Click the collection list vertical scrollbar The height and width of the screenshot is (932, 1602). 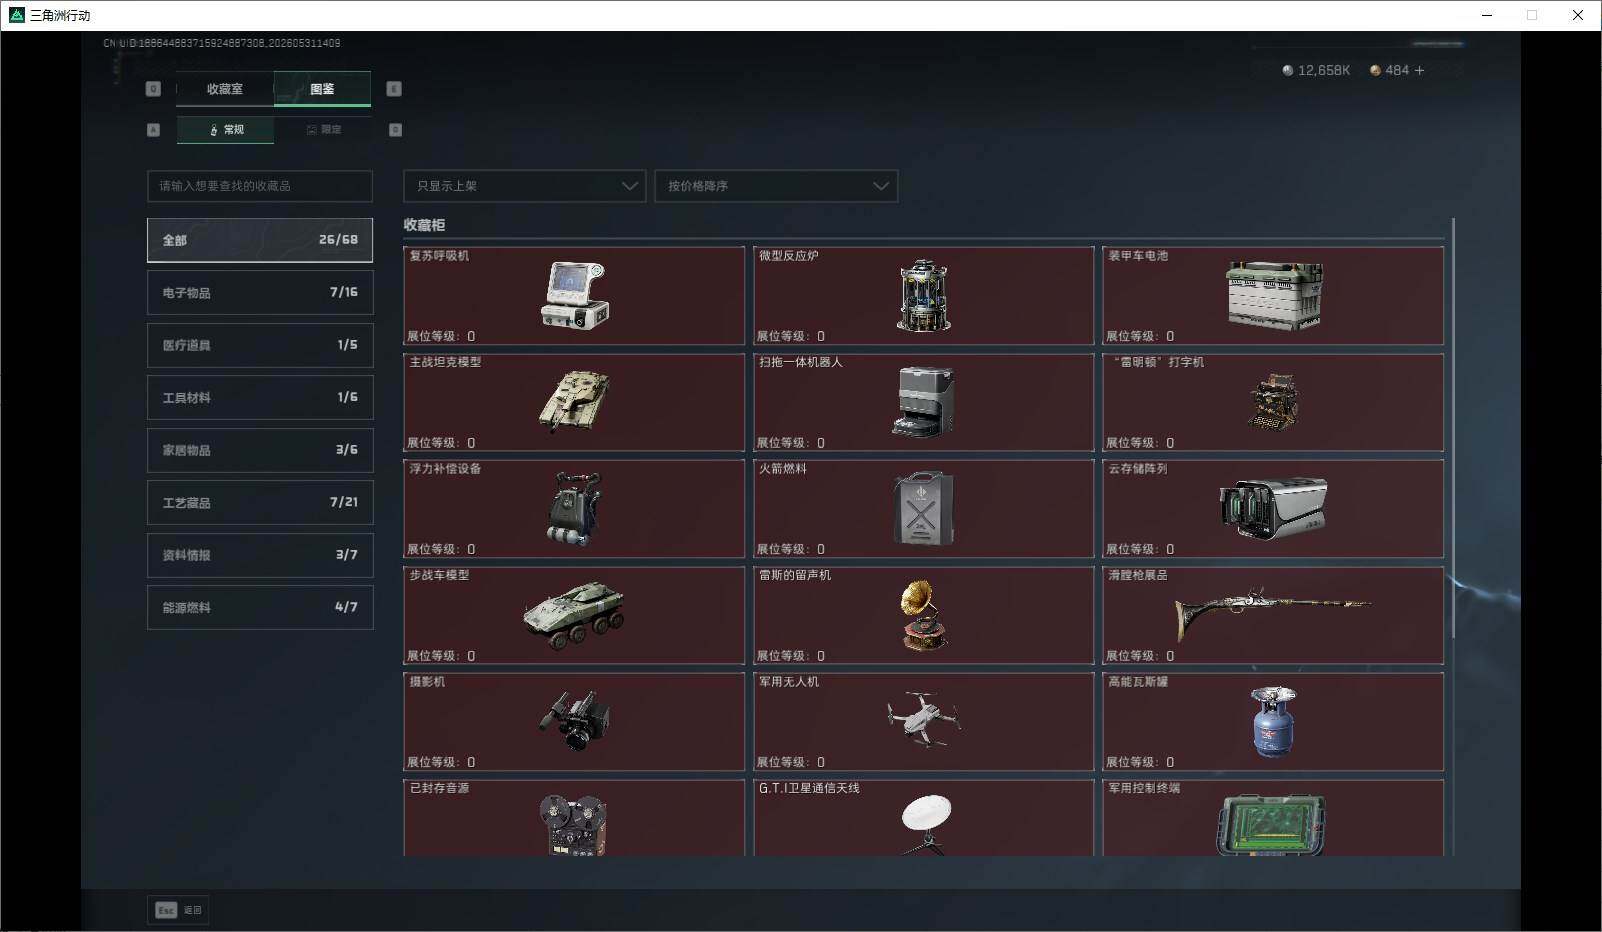(x=1453, y=428)
